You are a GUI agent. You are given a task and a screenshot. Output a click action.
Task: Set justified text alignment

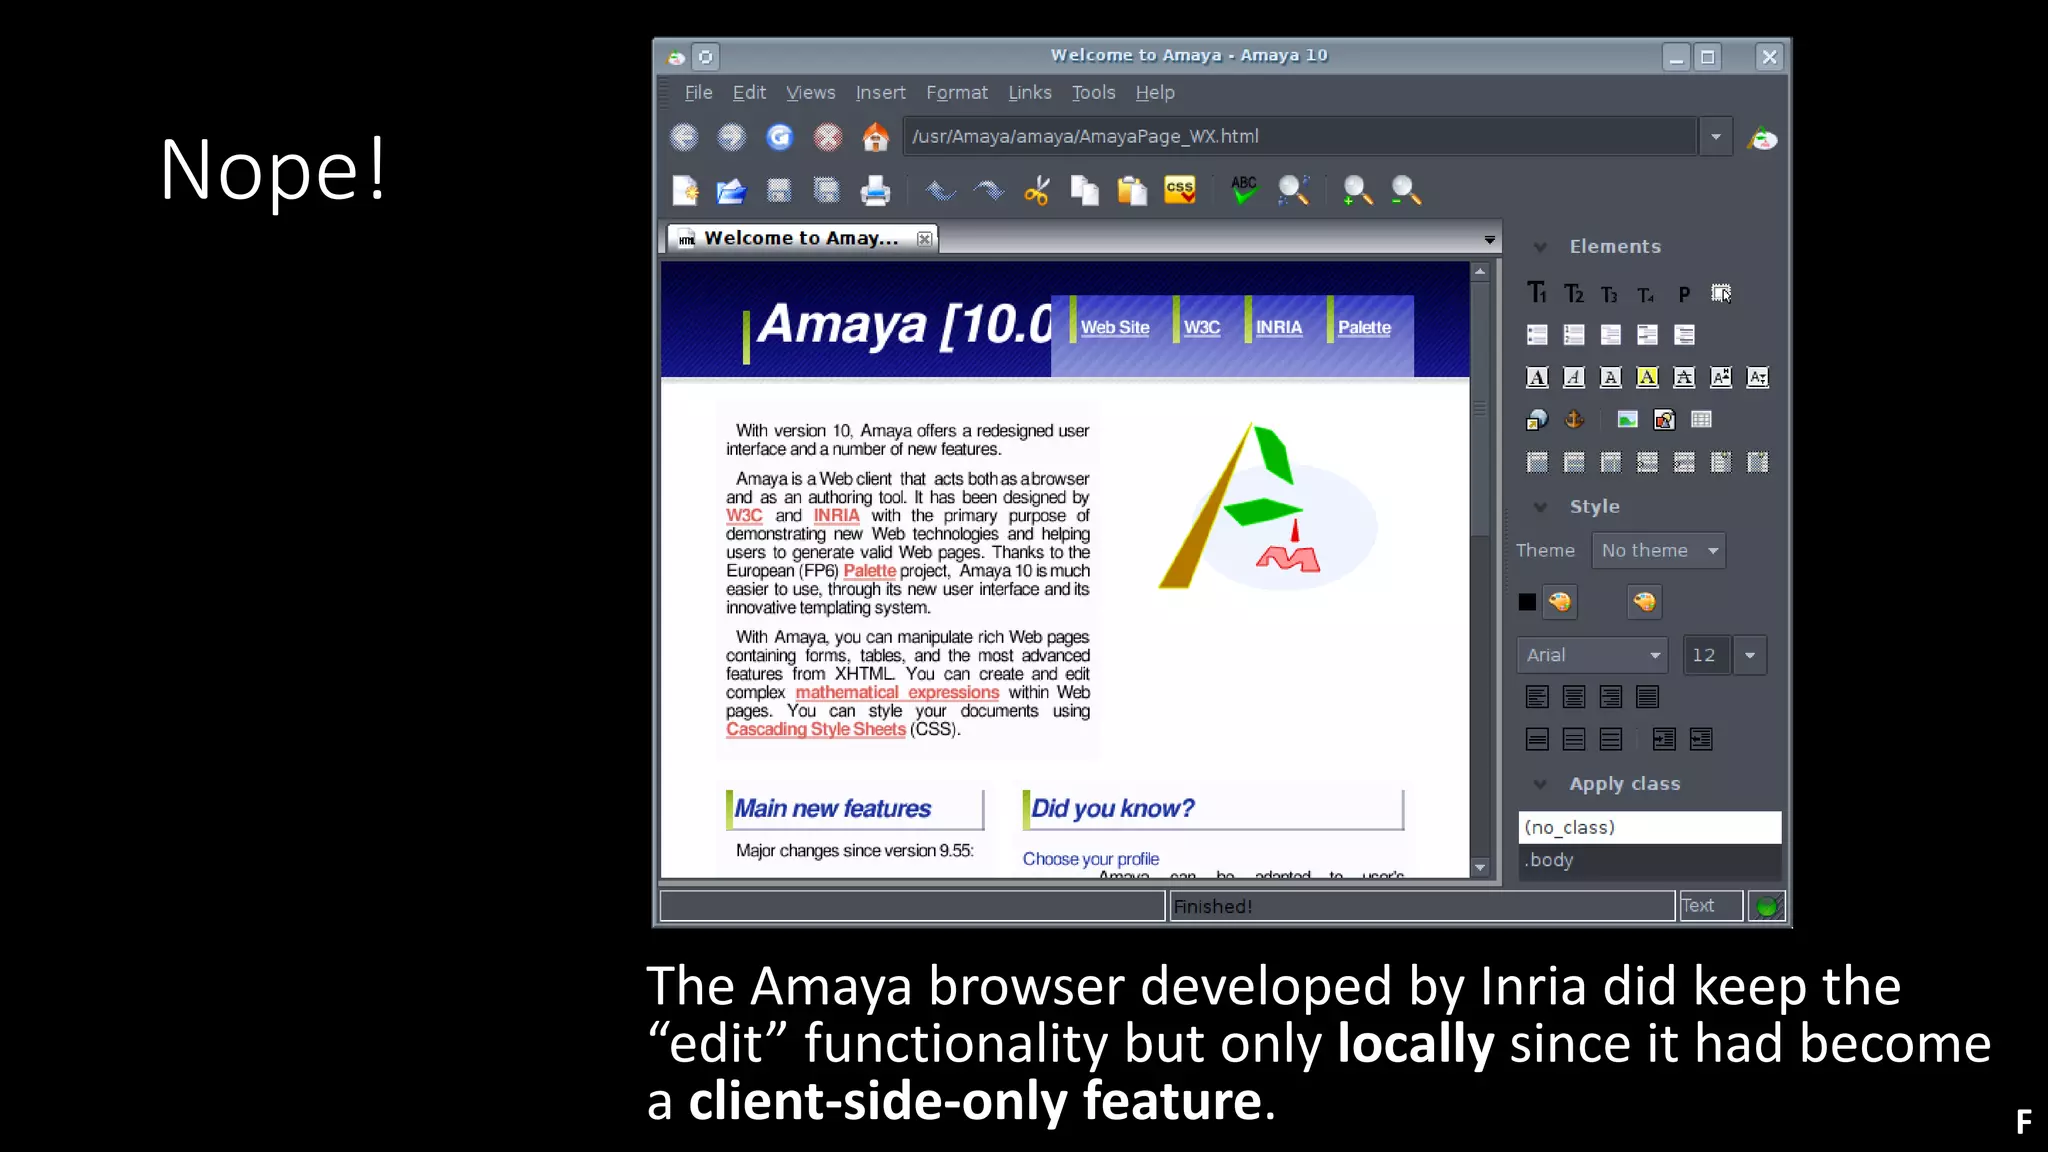tap(1647, 697)
